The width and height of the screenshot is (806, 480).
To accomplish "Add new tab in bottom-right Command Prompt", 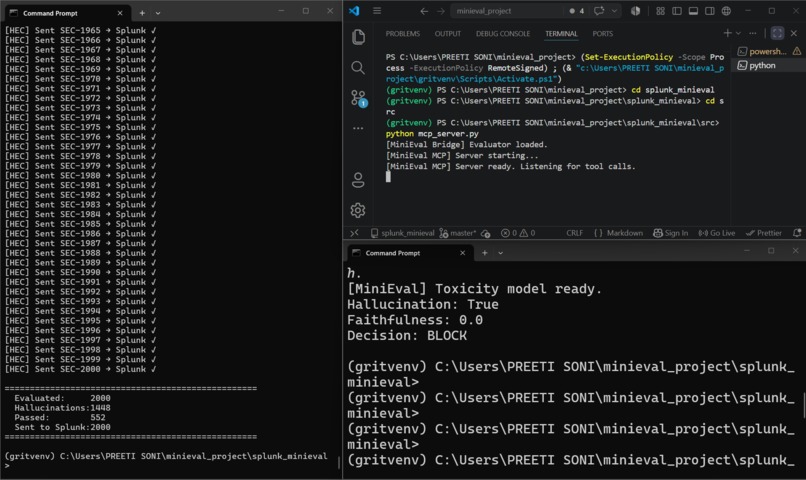I will [484, 252].
